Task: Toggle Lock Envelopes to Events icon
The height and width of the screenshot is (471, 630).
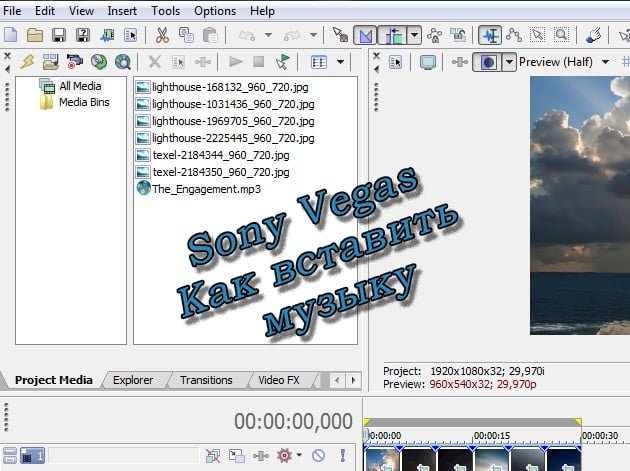Action: (434, 35)
